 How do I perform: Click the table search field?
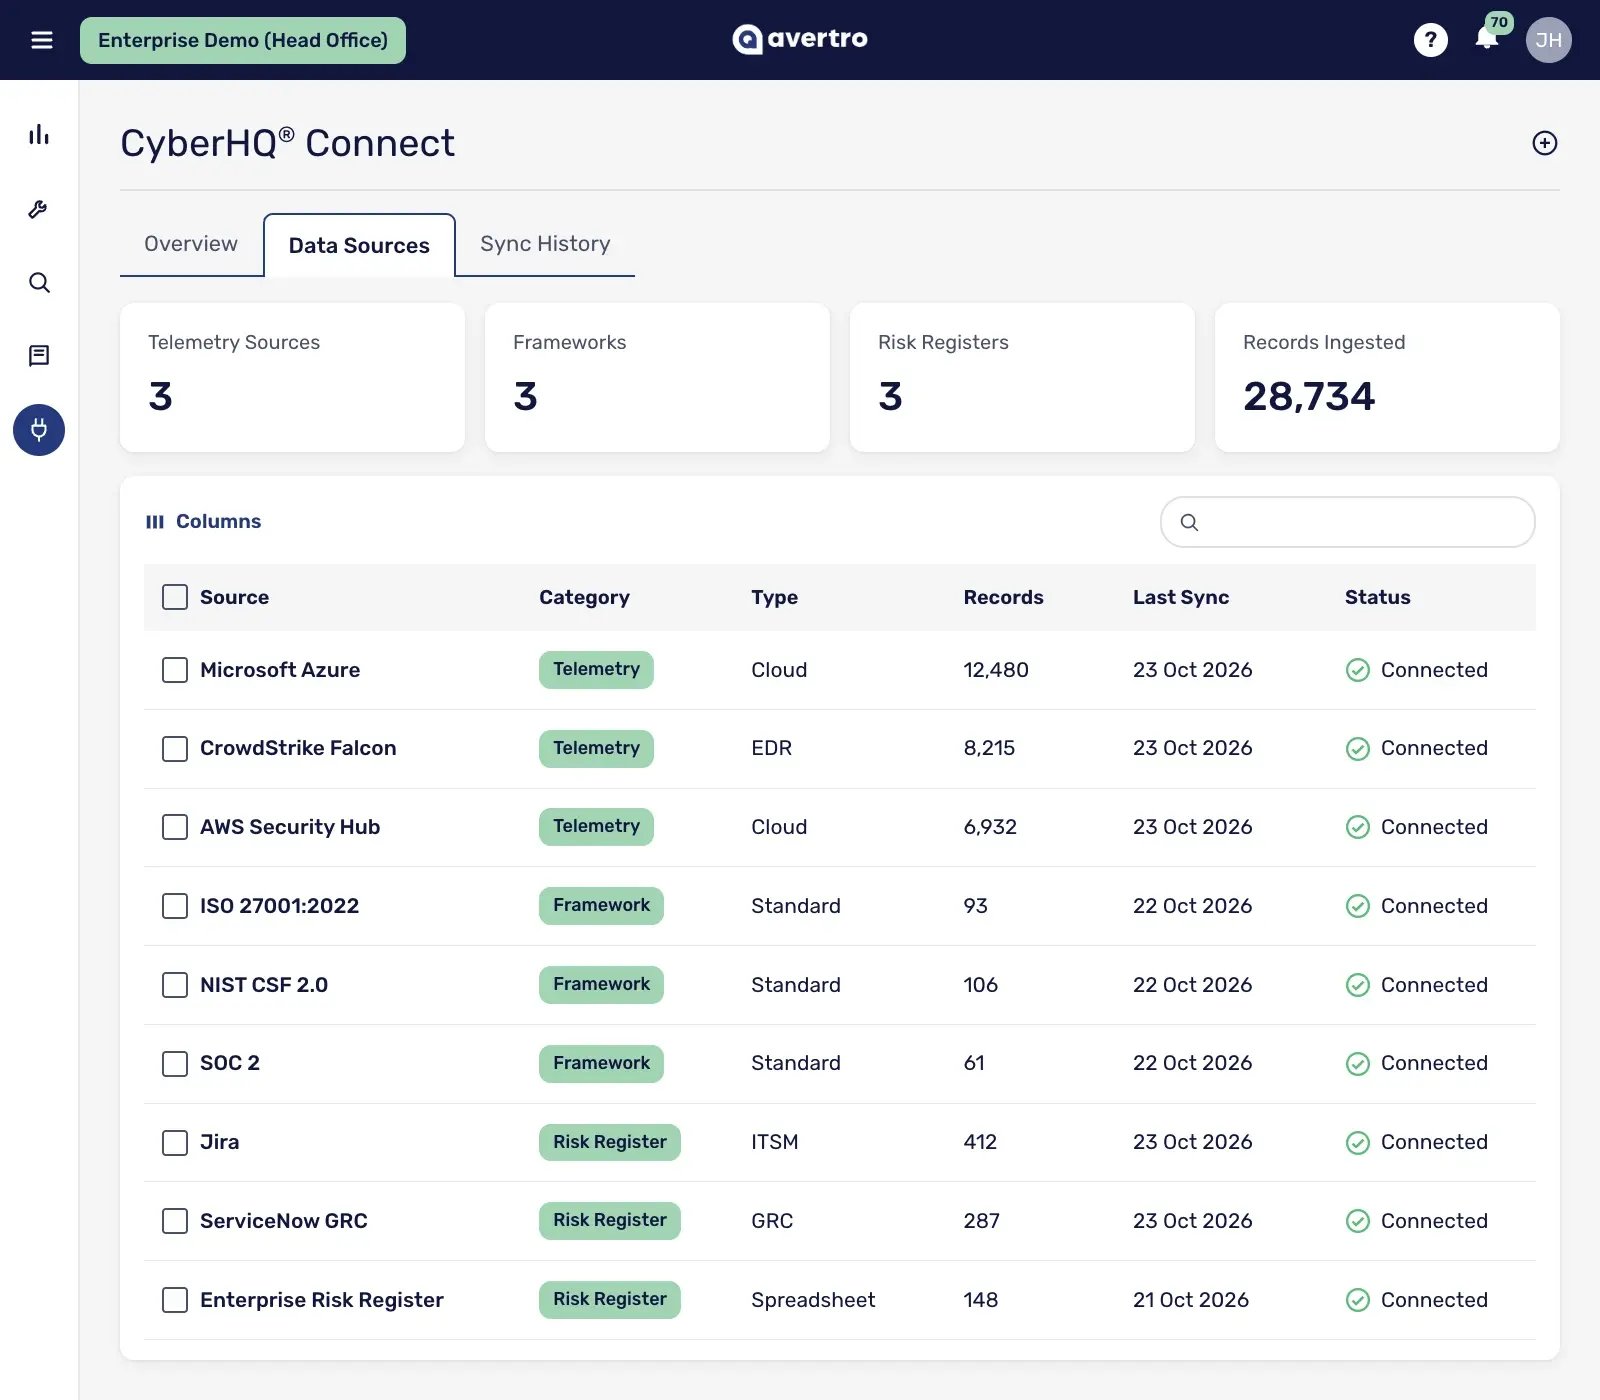(1347, 522)
